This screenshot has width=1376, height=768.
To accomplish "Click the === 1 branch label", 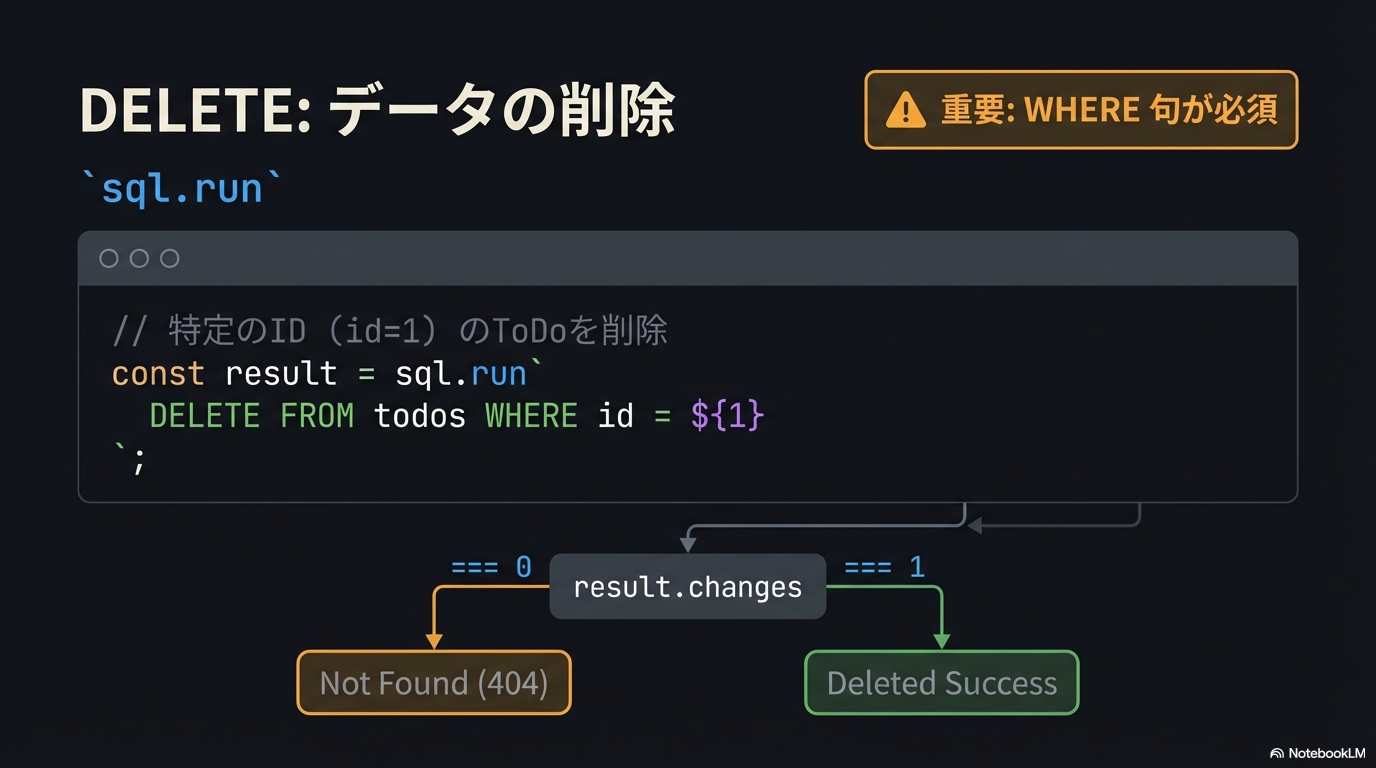I will coord(884,568).
